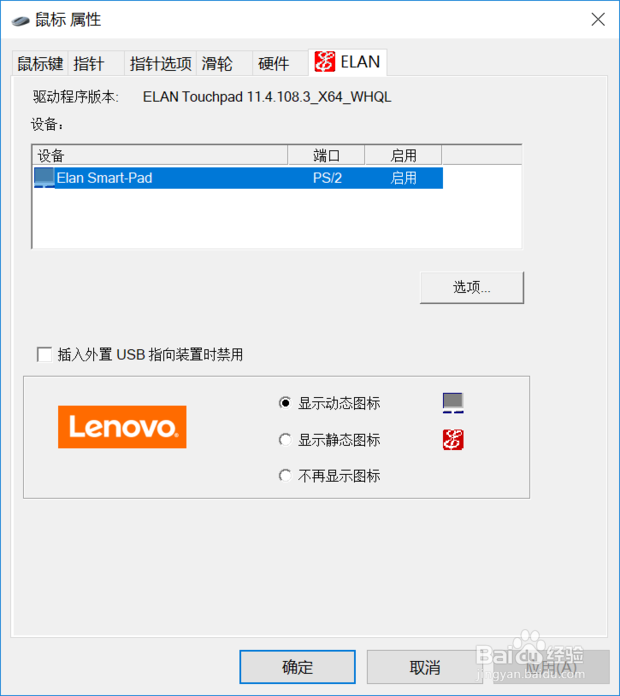The width and height of the screenshot is (620, 696).
Task: Click the 端口 column header
Action: (x=326, y=155)
